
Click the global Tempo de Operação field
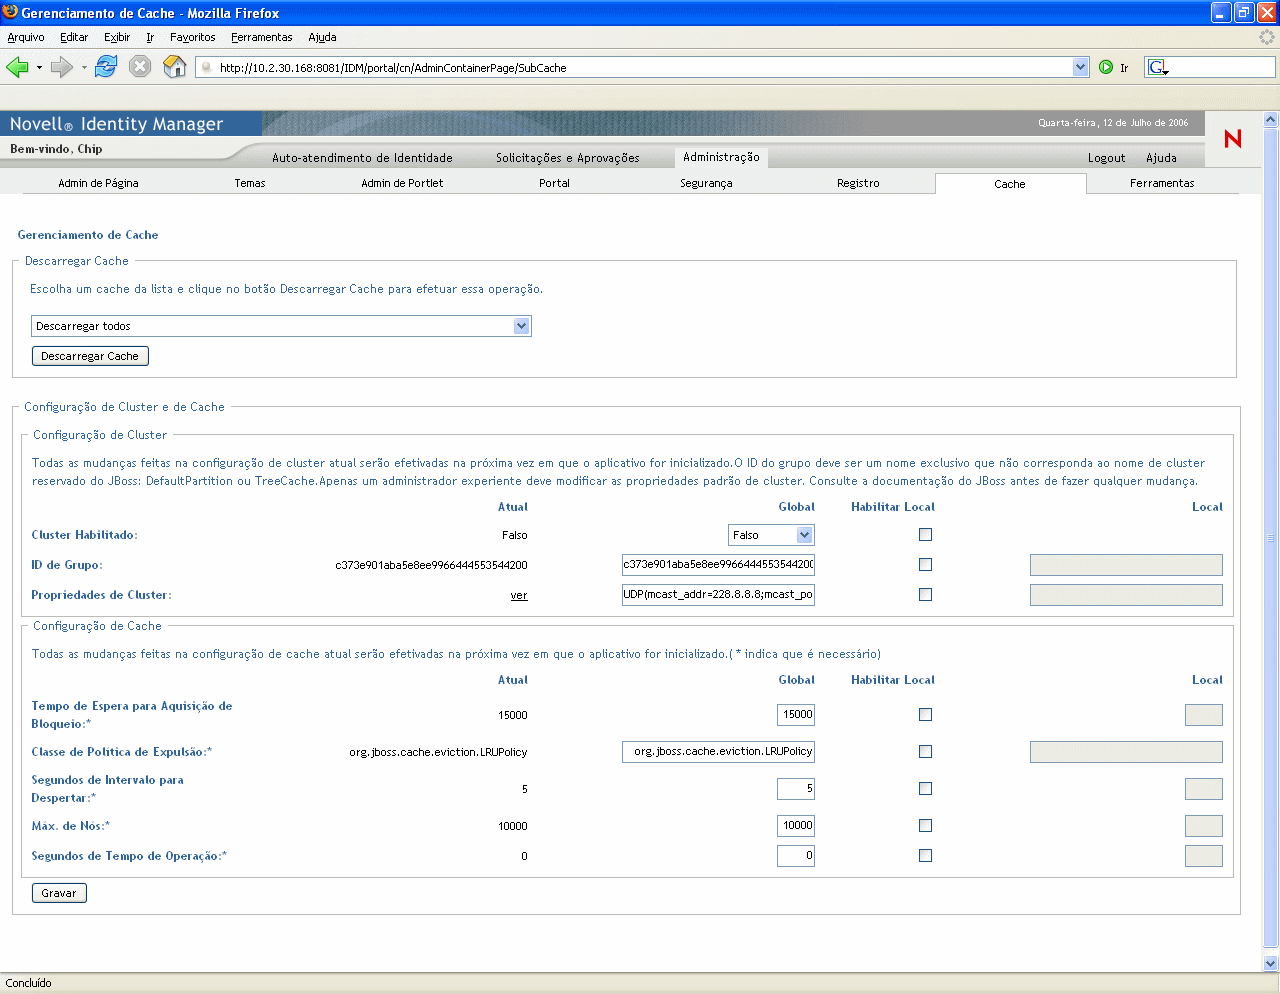[796, 855]
